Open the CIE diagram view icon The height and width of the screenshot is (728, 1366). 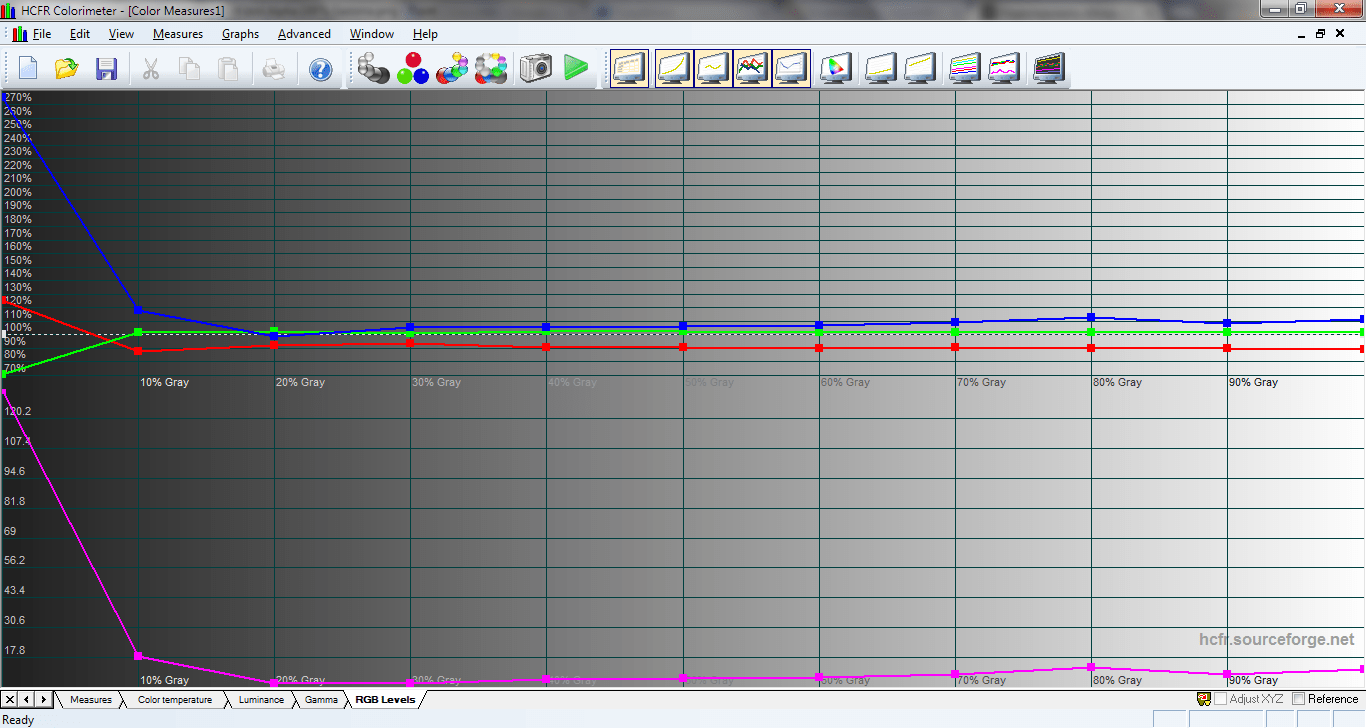pyautogui.click(x=834, y=69)
